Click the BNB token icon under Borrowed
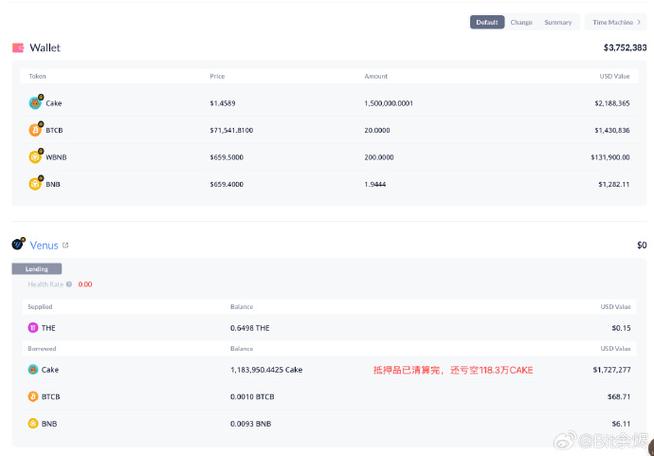Image resolution: width=654 pixels, height=456 pixels. (x=33, y=423)
